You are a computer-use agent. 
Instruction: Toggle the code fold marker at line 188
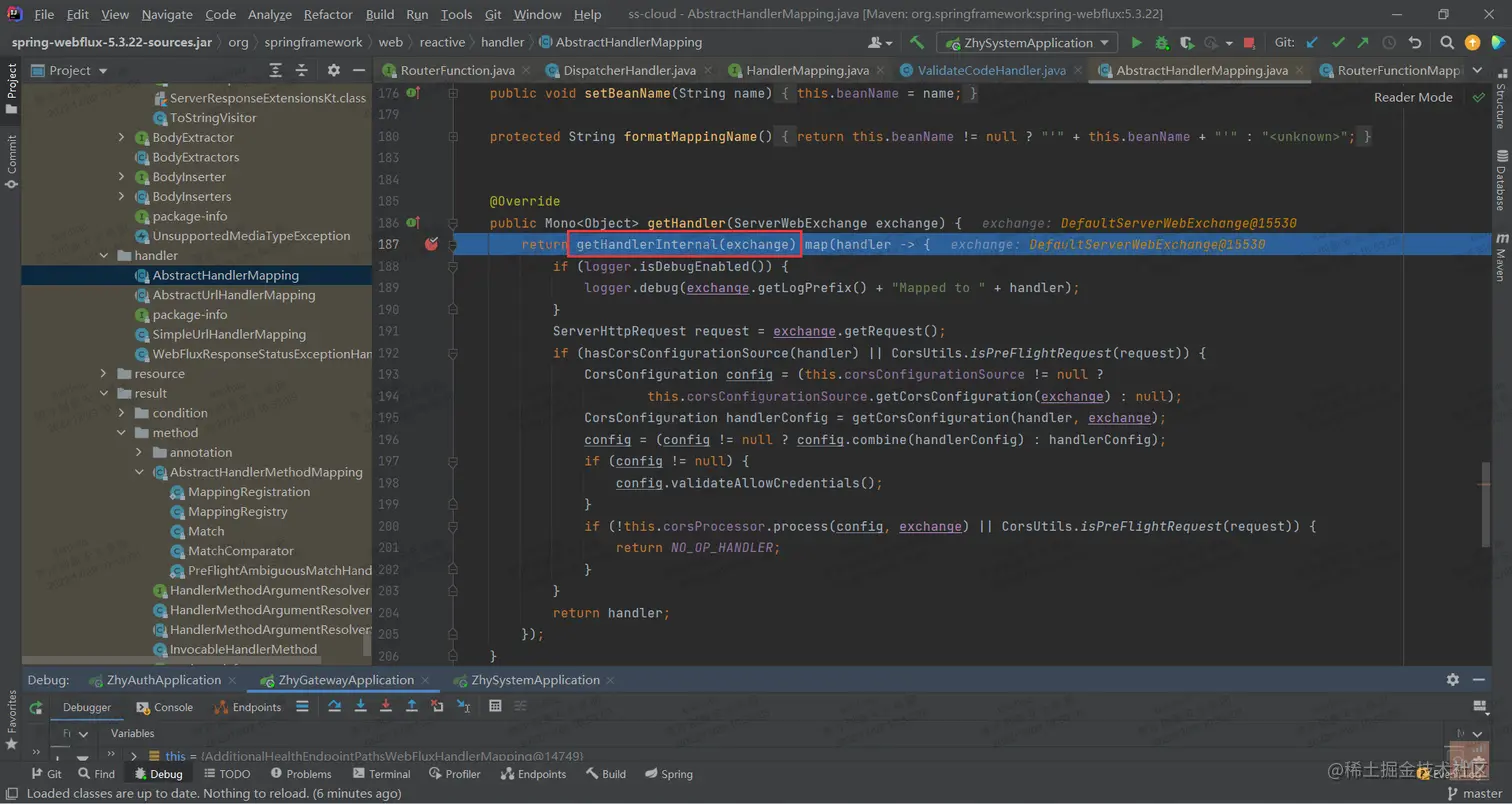pyautogui.click(x=453, y=267)
